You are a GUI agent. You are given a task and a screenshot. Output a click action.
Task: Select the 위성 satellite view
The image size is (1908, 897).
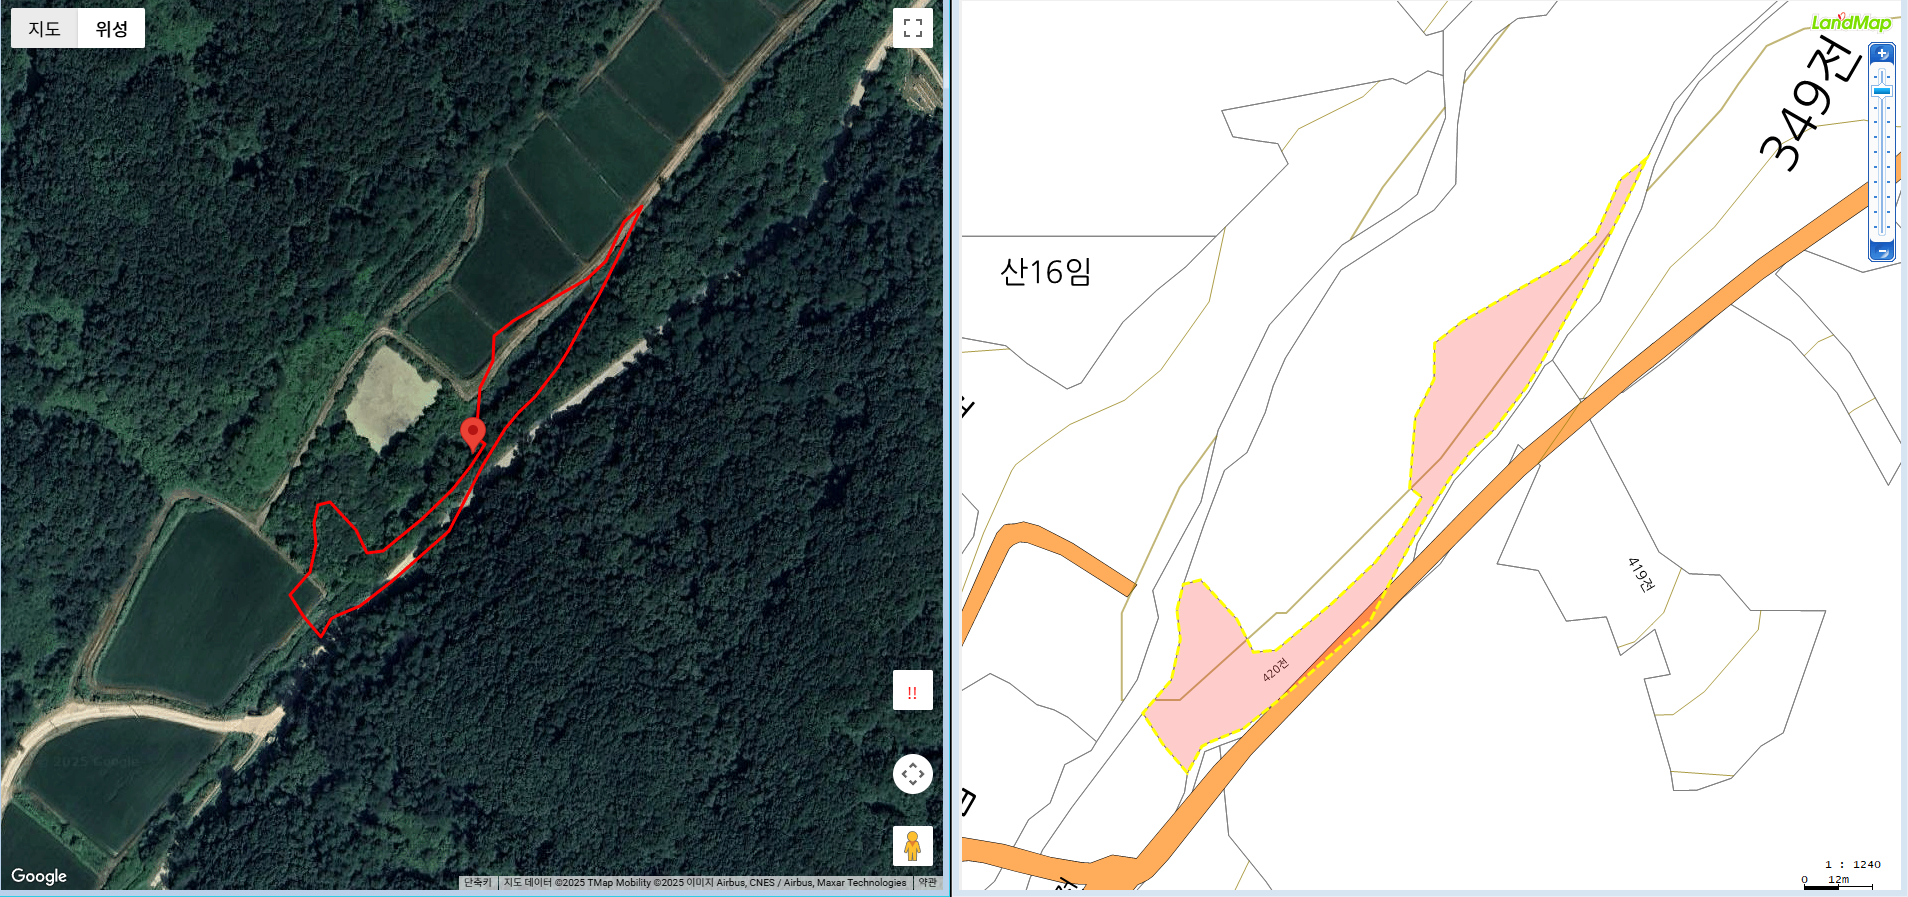[111, 28]
